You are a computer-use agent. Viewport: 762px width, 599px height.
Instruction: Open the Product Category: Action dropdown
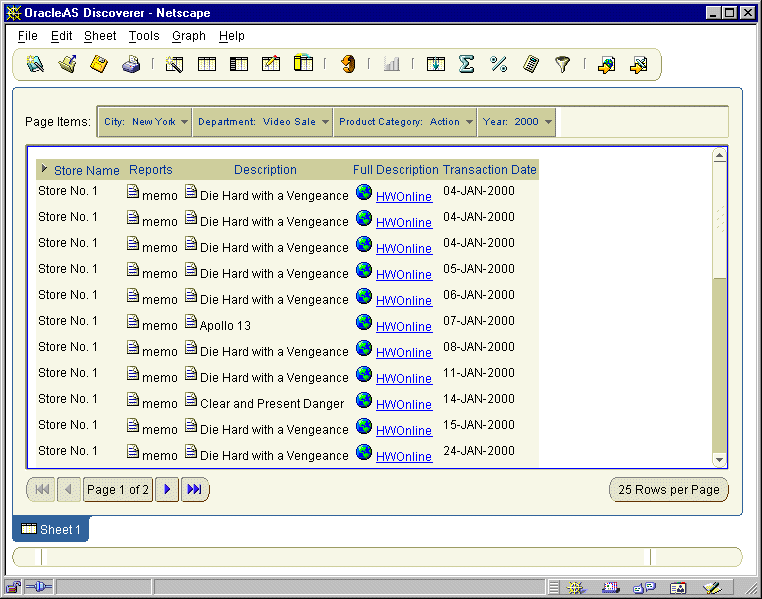[405, 121]
